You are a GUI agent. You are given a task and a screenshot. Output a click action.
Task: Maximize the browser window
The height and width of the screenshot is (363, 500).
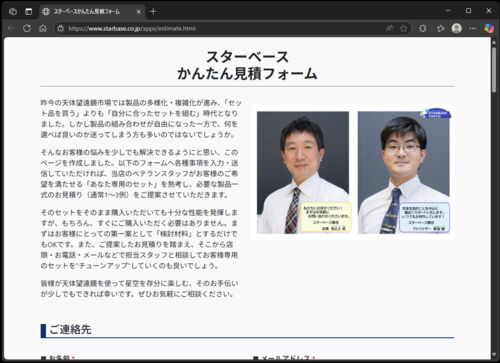click(468, 11)
